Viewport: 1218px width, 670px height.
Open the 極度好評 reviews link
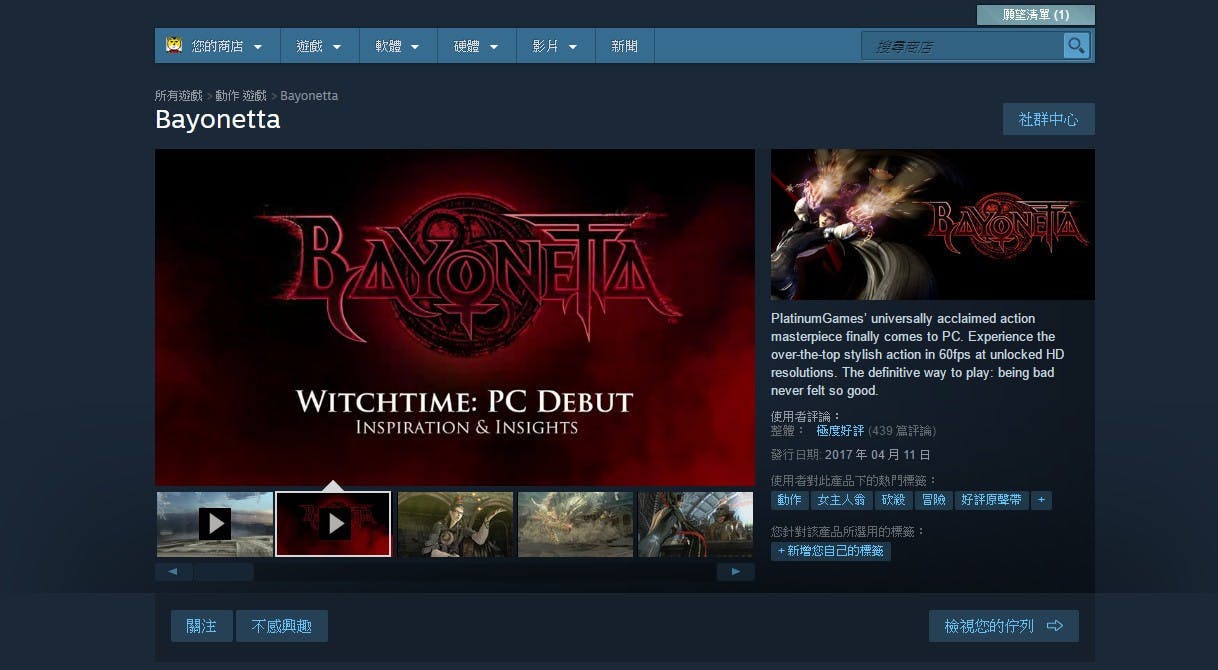(x=840, y=431)
